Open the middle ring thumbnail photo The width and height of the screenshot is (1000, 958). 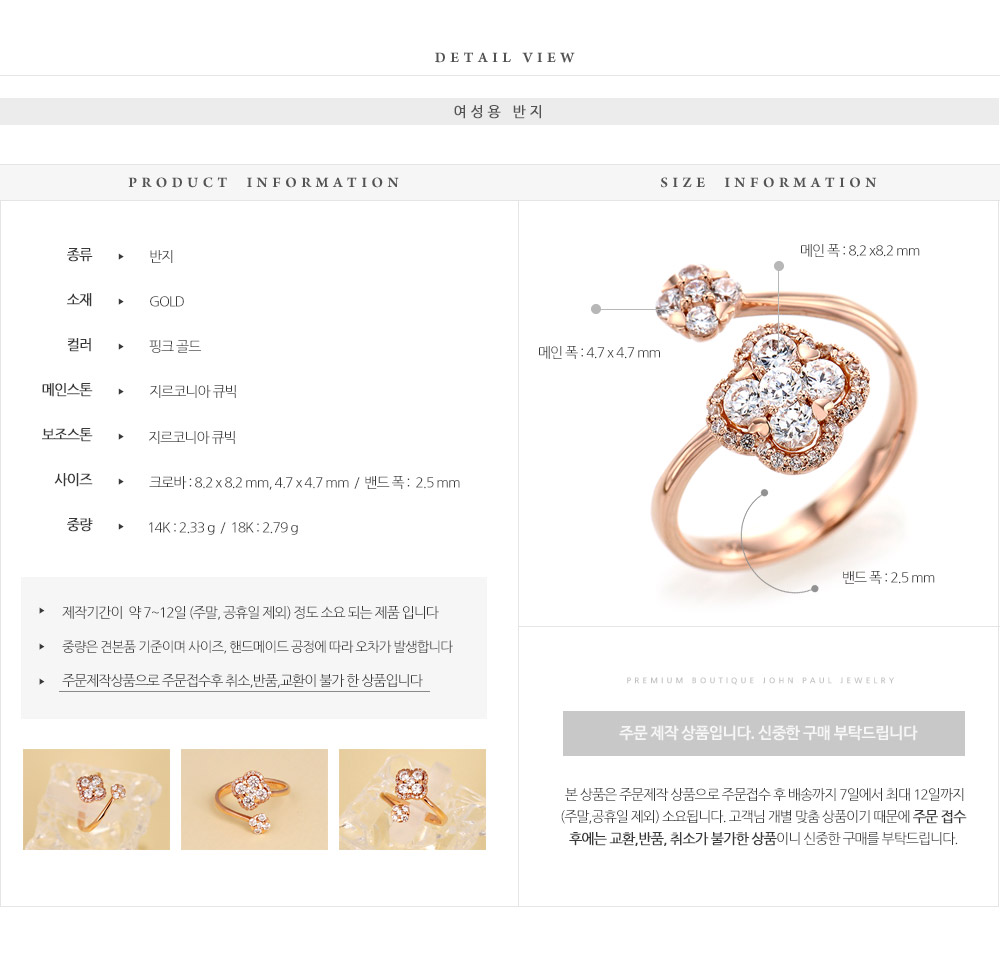coord(254,799)
